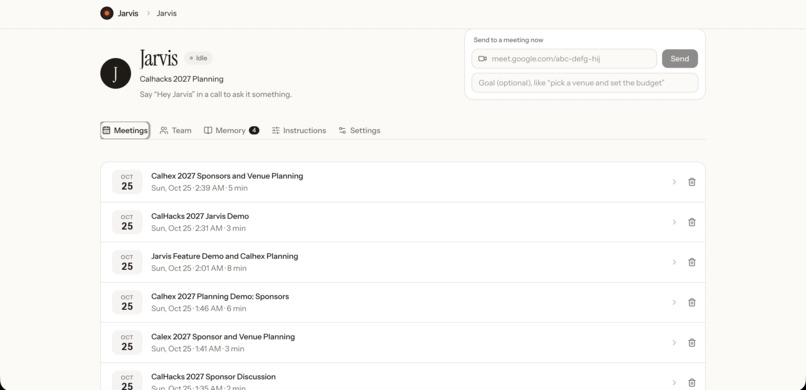Open CallHacks 2027 Sponsor Discussion title
The width and height of the screenshot is (806, 390).
click(x=213, y=377)
